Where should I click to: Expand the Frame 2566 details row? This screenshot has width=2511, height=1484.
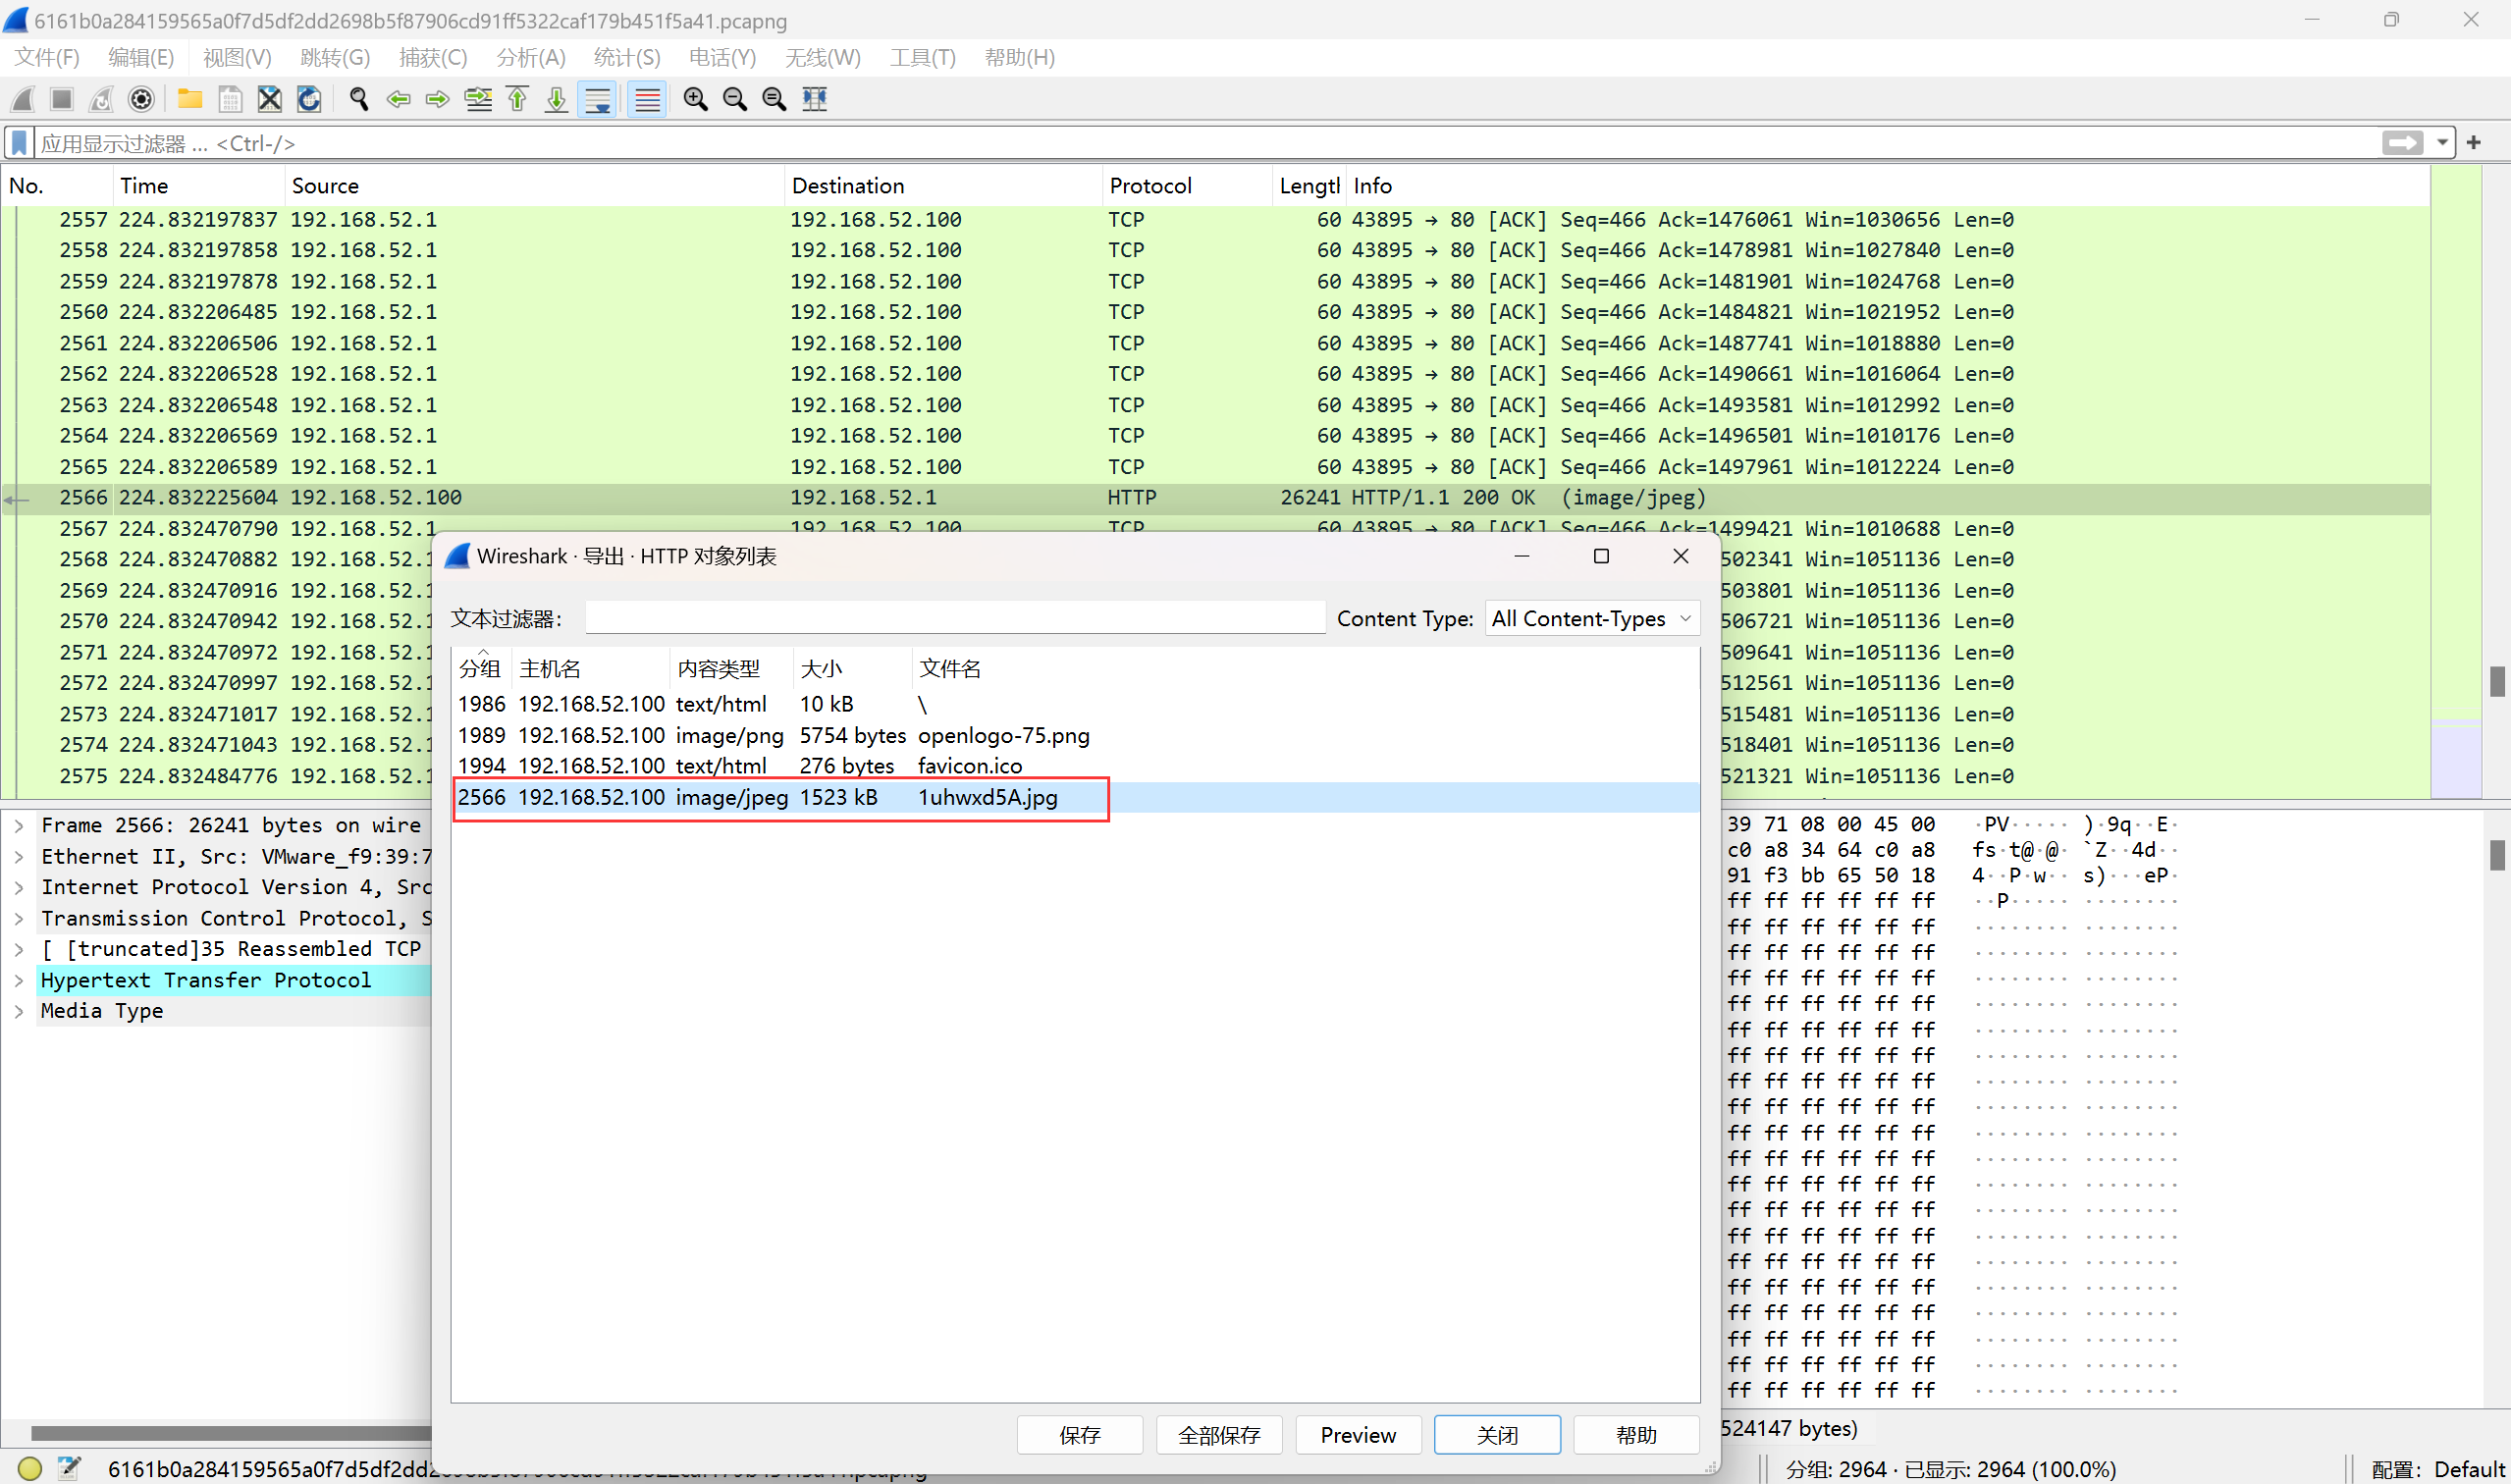19,825
